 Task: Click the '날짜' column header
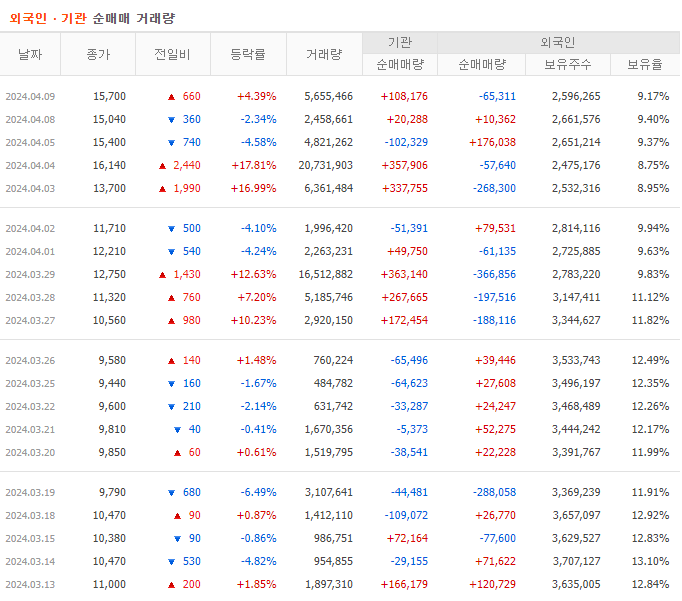(30, 54)
